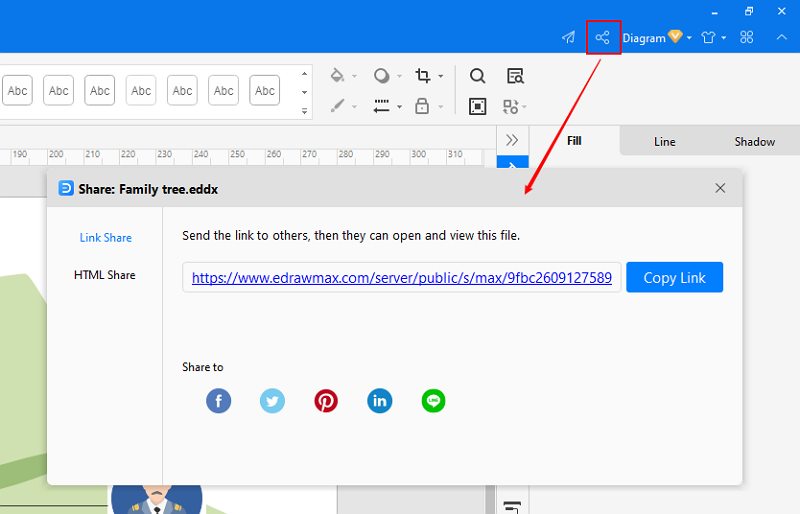Switch to the Line tab
Image resolution: width=800 pixels, height=514 pixels.
point(664,141)
